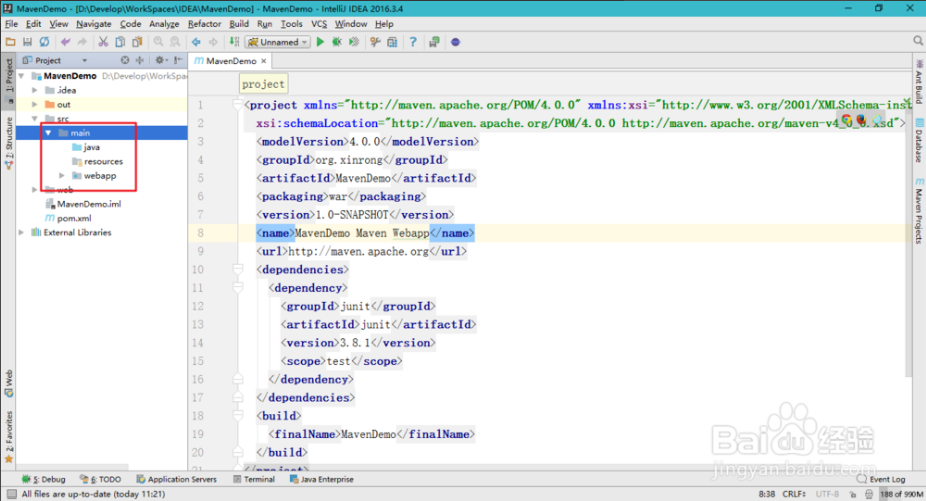This screenshot has height=501, width=926.
Task: Close the MavenDemo editor tab
Action: (264, 61)
